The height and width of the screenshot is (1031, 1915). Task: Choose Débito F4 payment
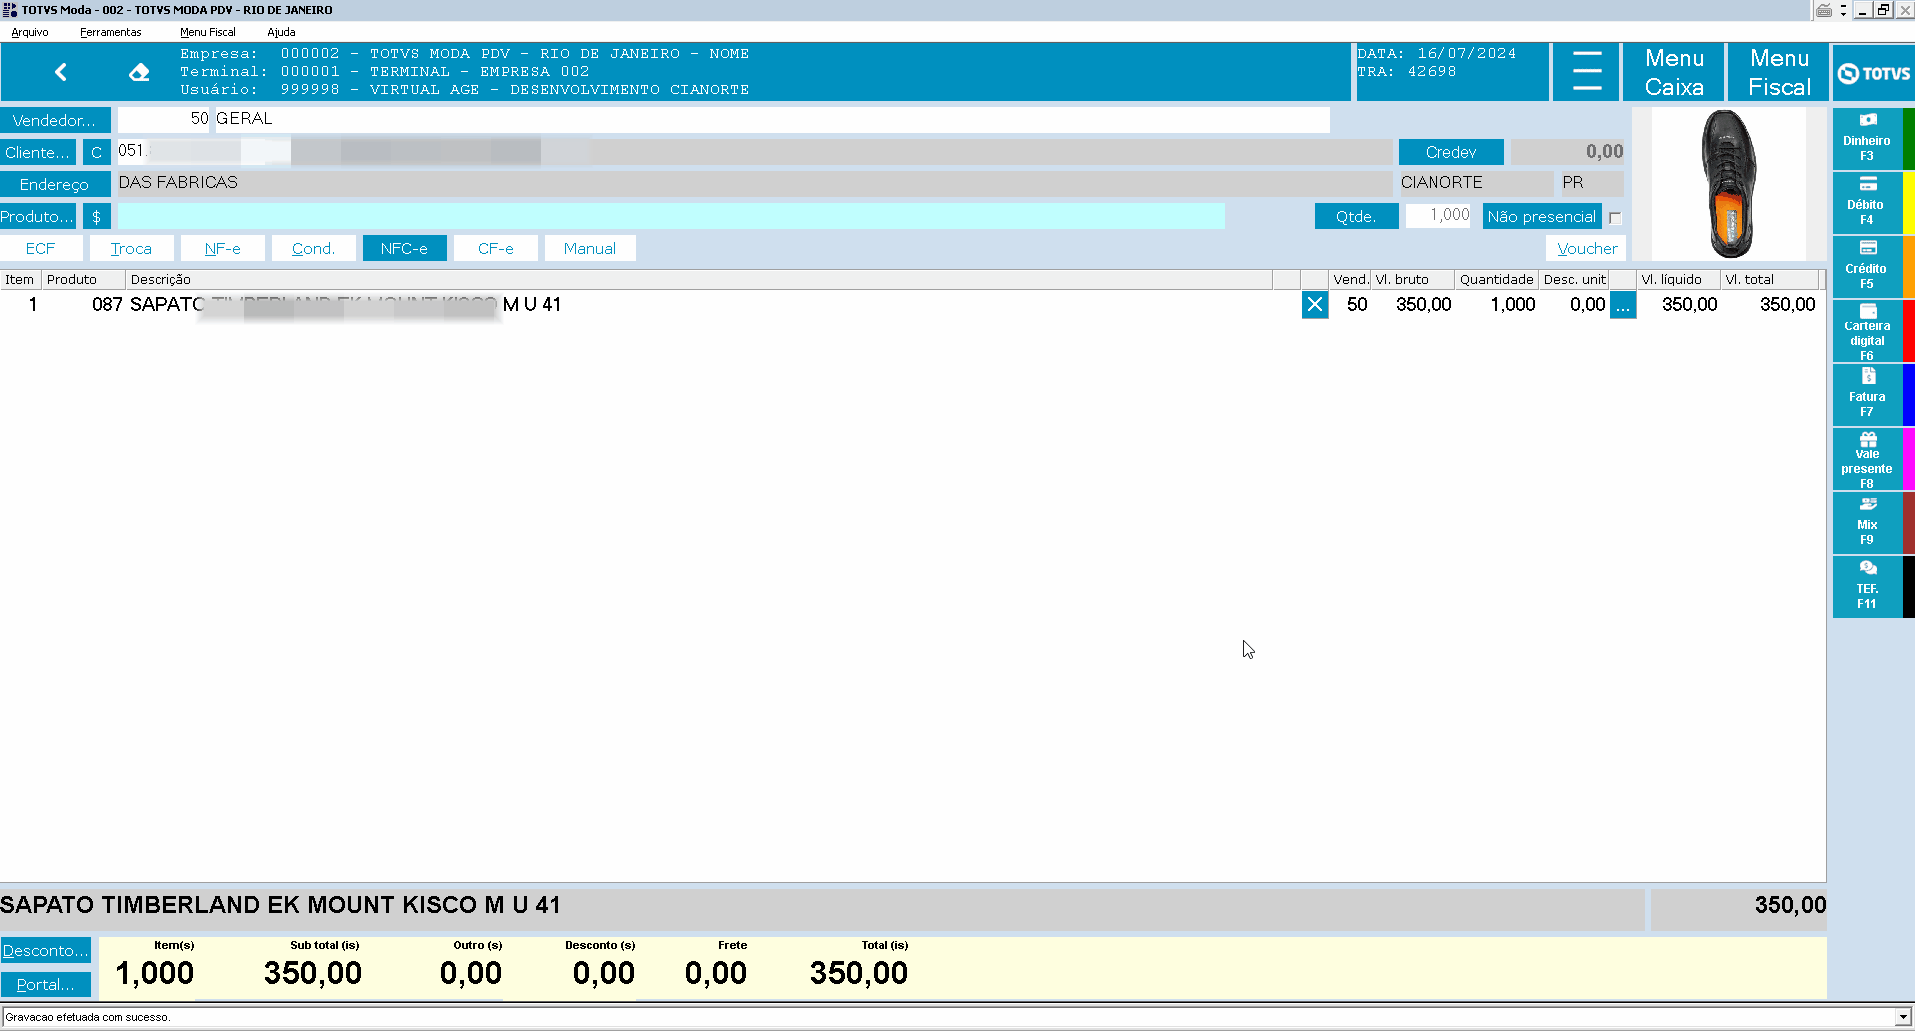1867,202
